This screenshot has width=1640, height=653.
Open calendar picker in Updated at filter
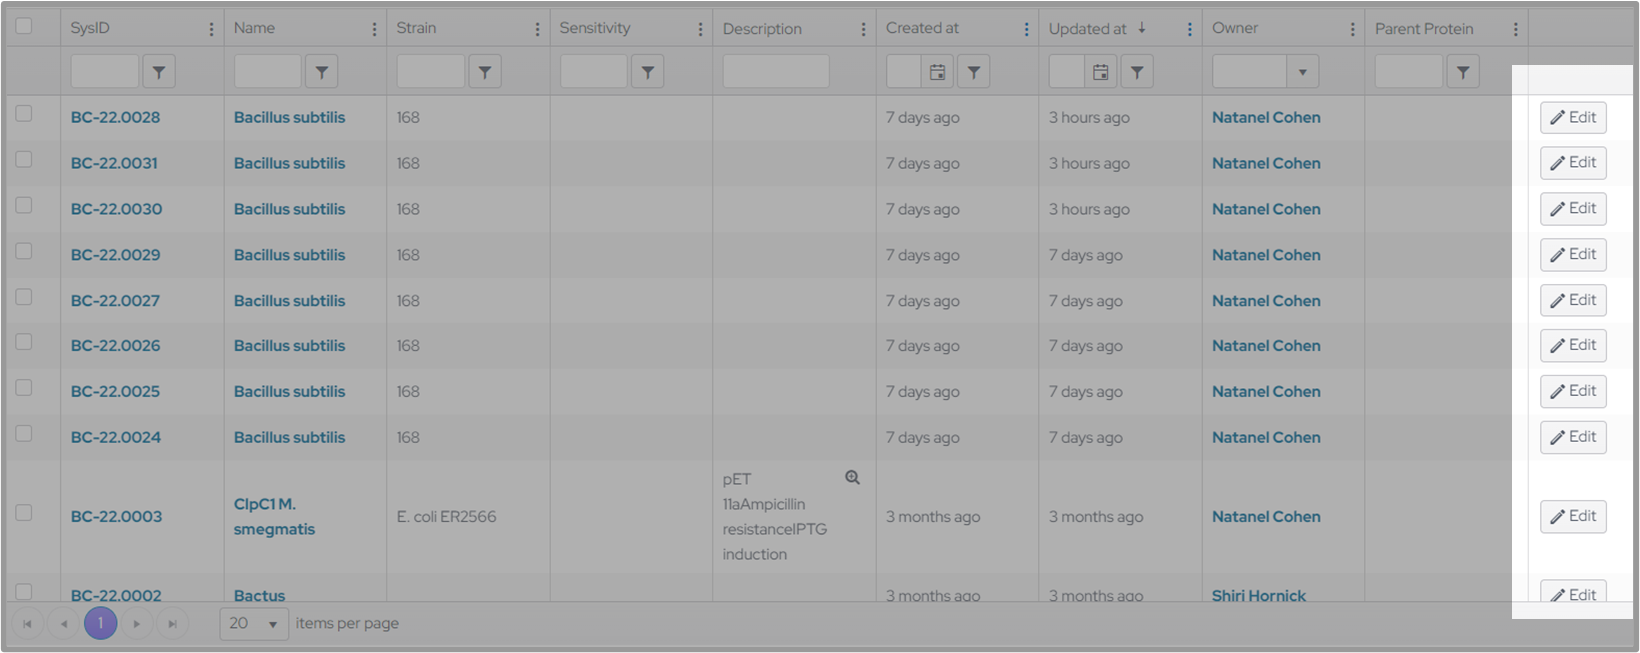[x=1100, y=72]
